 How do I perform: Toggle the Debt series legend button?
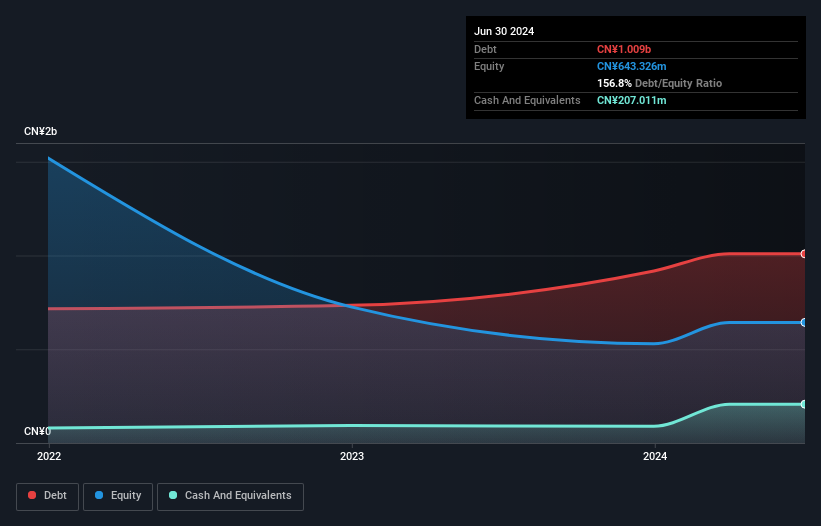click(x=48, y=496)
